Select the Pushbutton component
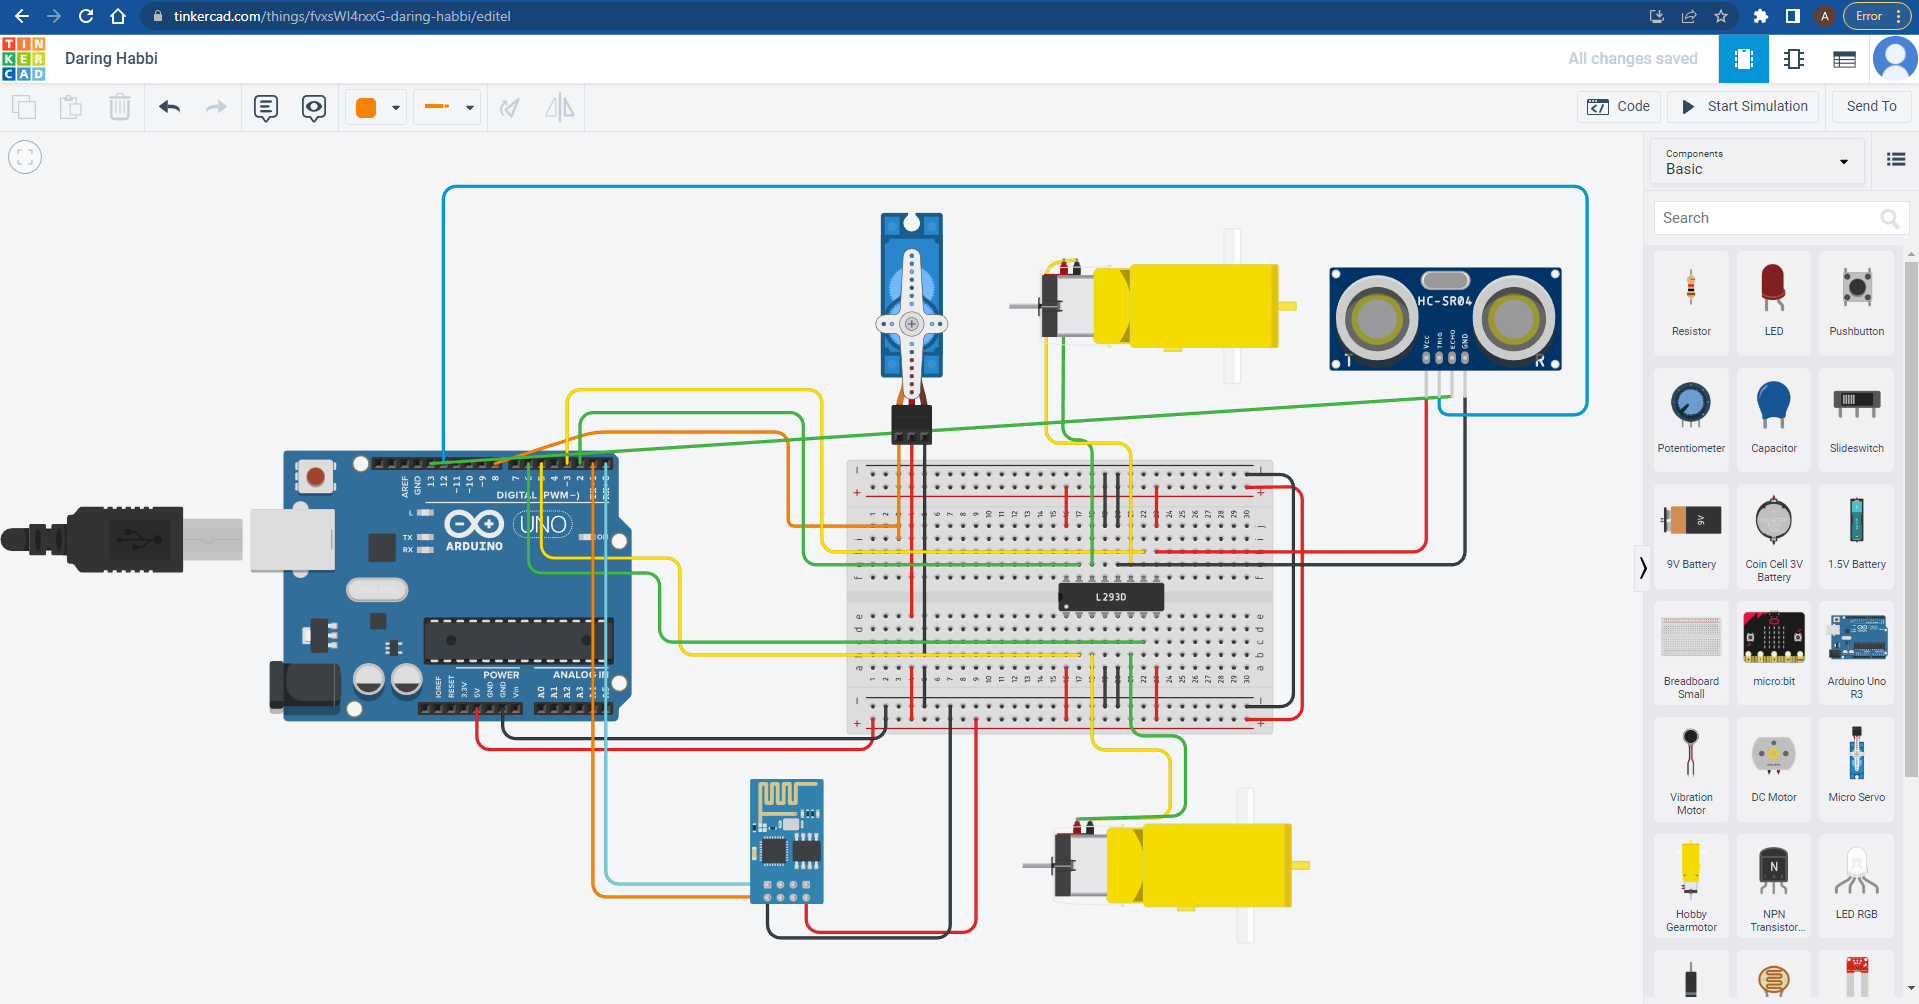Image resolution: width=1919 pixels, height=1004 pixels. click(1857, 303)
